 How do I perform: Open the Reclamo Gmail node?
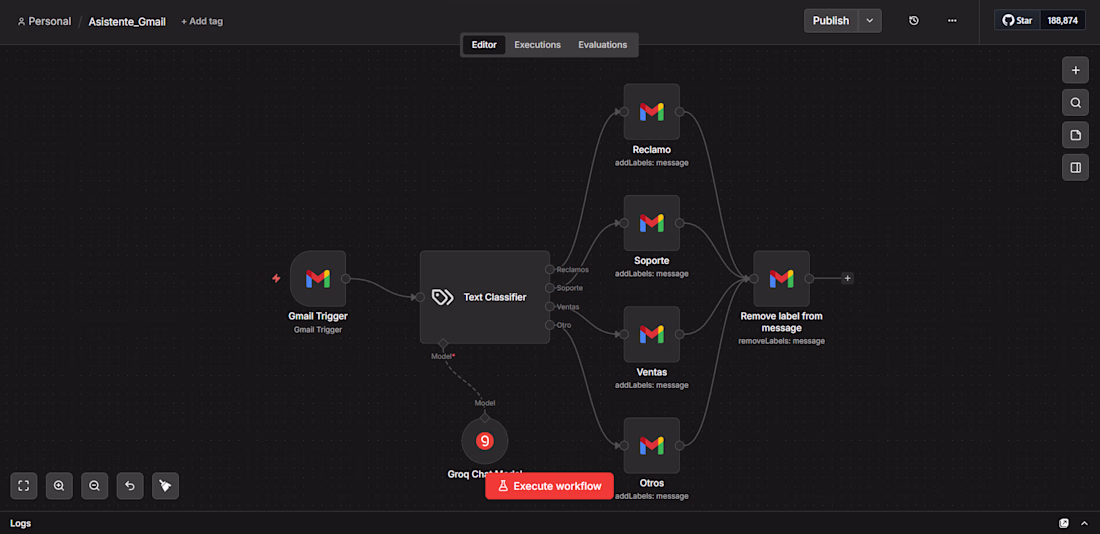[652, 112]
